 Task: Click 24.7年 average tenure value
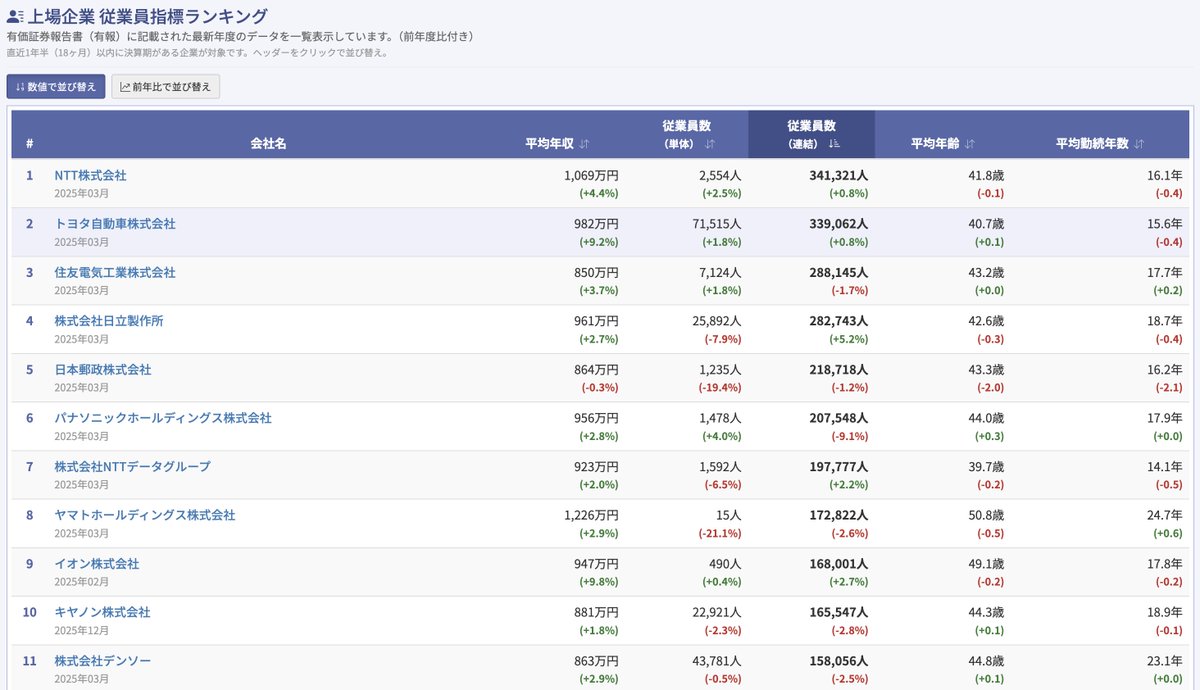tap(1164, 515)
